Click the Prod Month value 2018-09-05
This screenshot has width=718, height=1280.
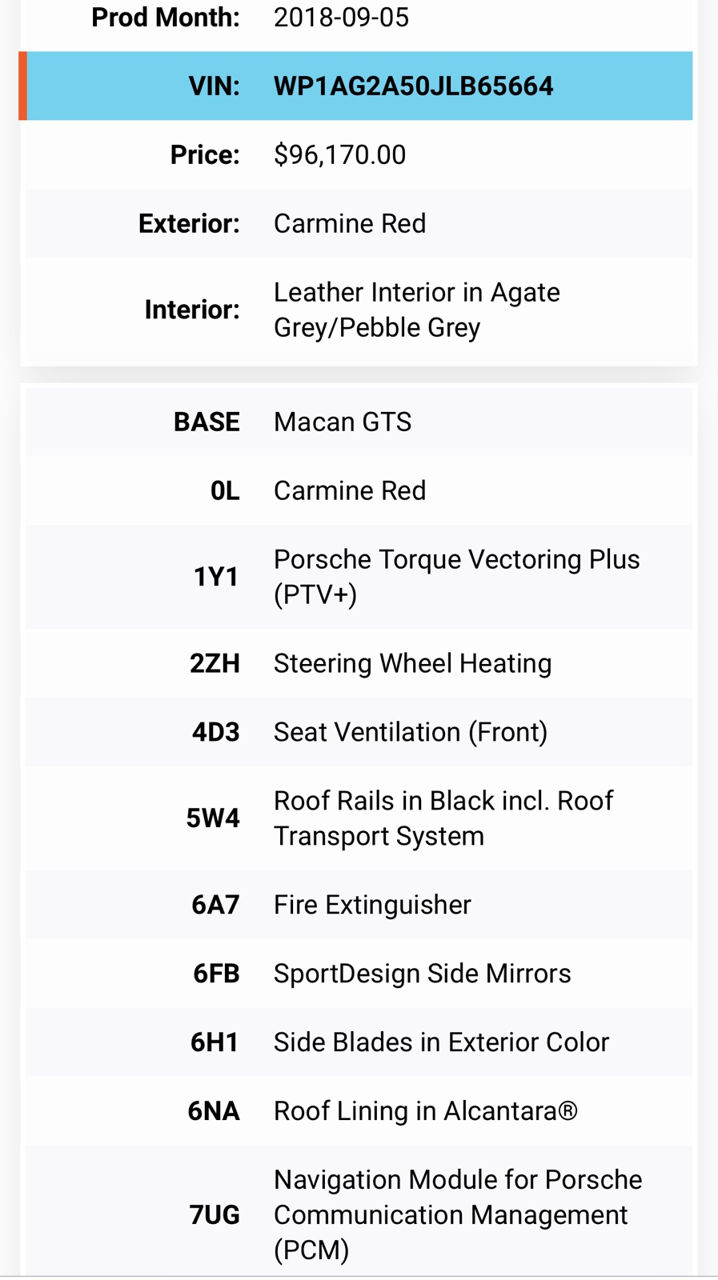(x=341, y=17)
